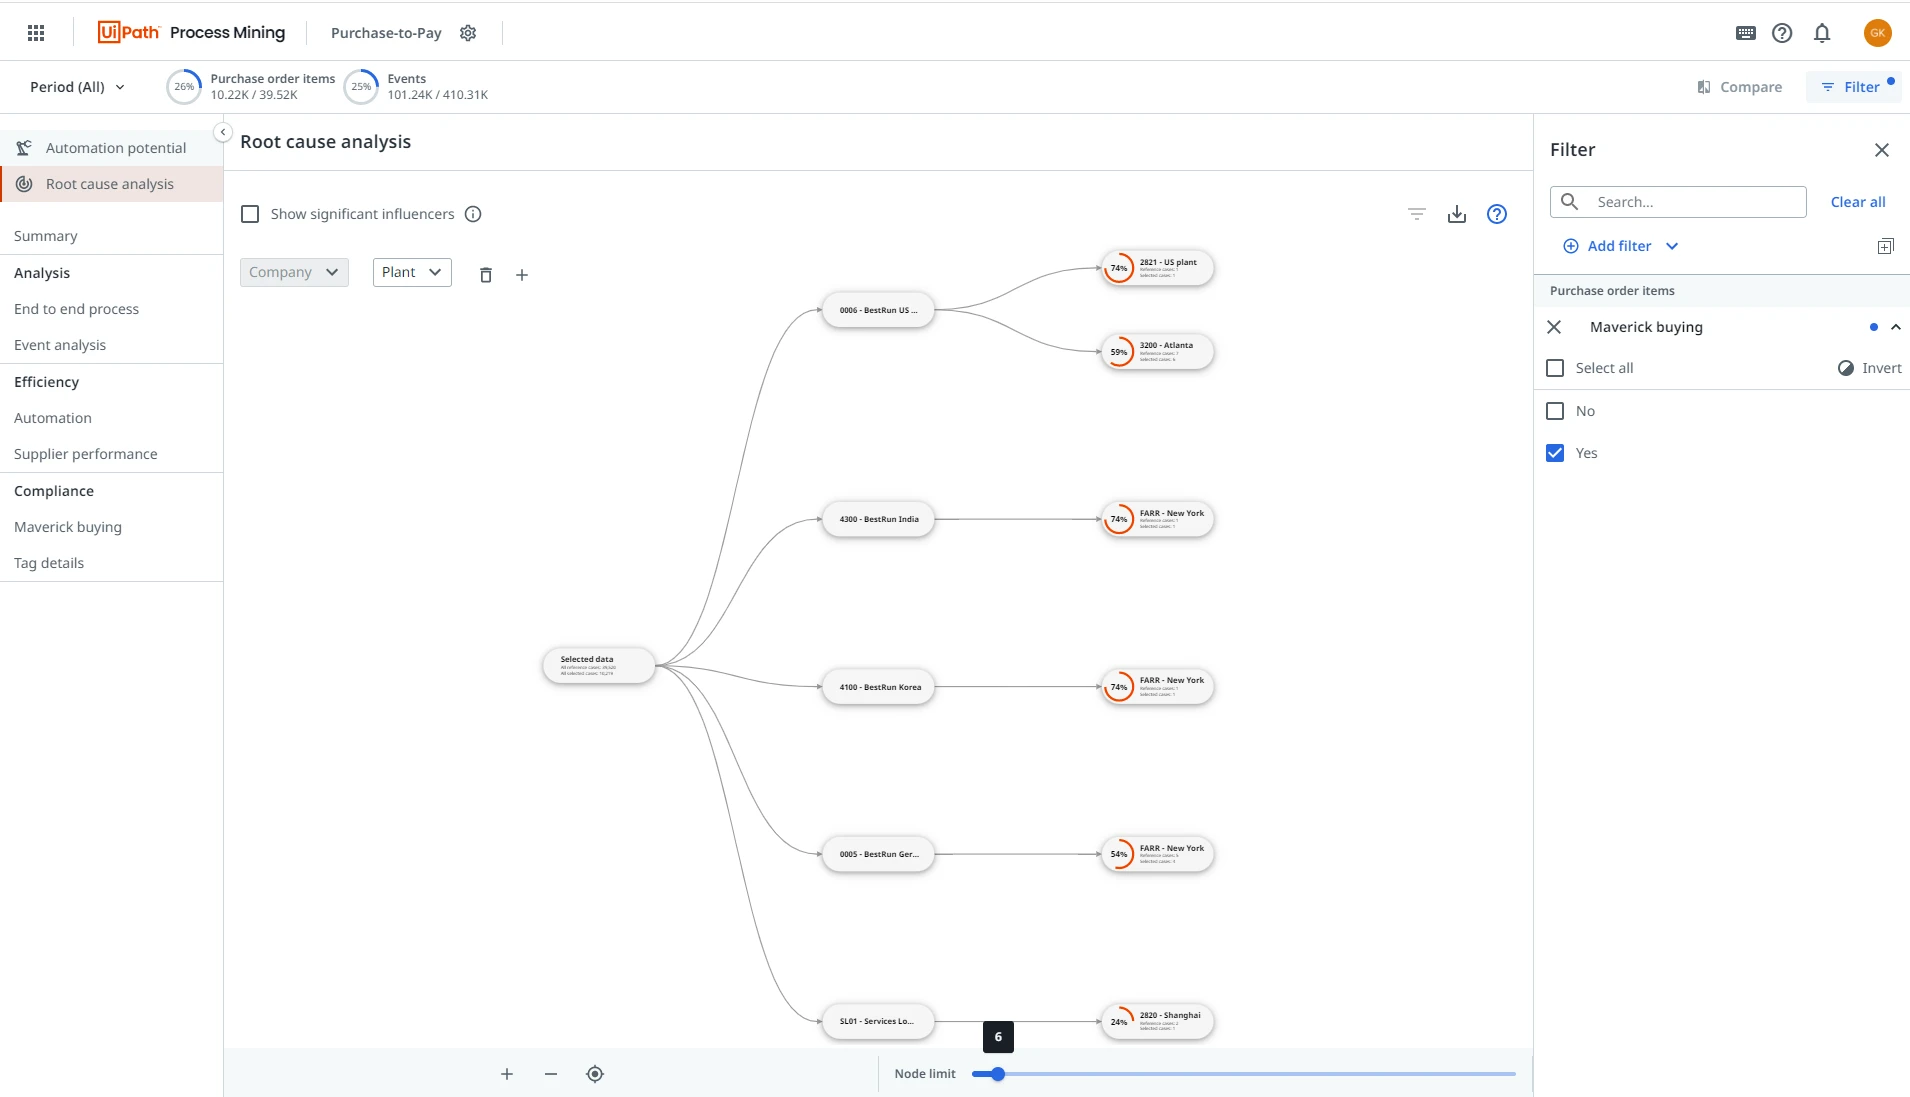
Task: Open Maverick buying compliance page
Action: (68, 527)
